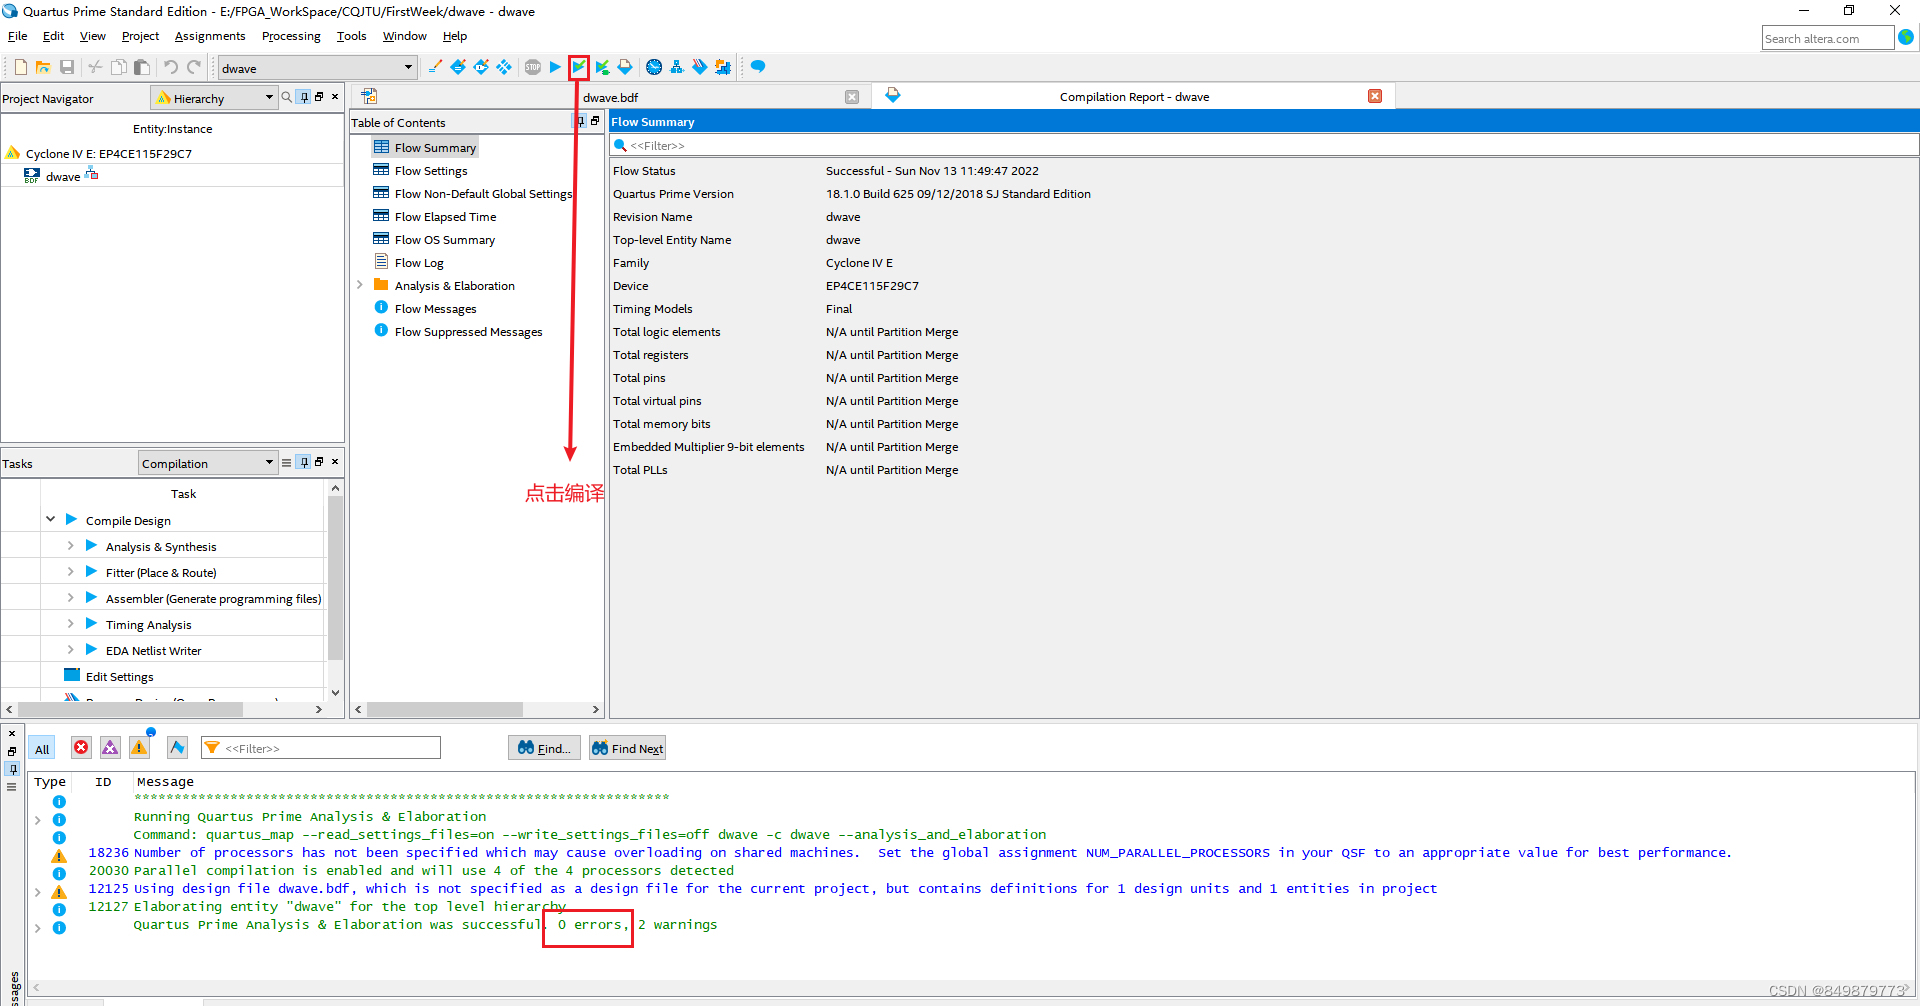Click the Flow Summary filter field
Screen dimensions: 1920x1006
tap(1264, 145)
